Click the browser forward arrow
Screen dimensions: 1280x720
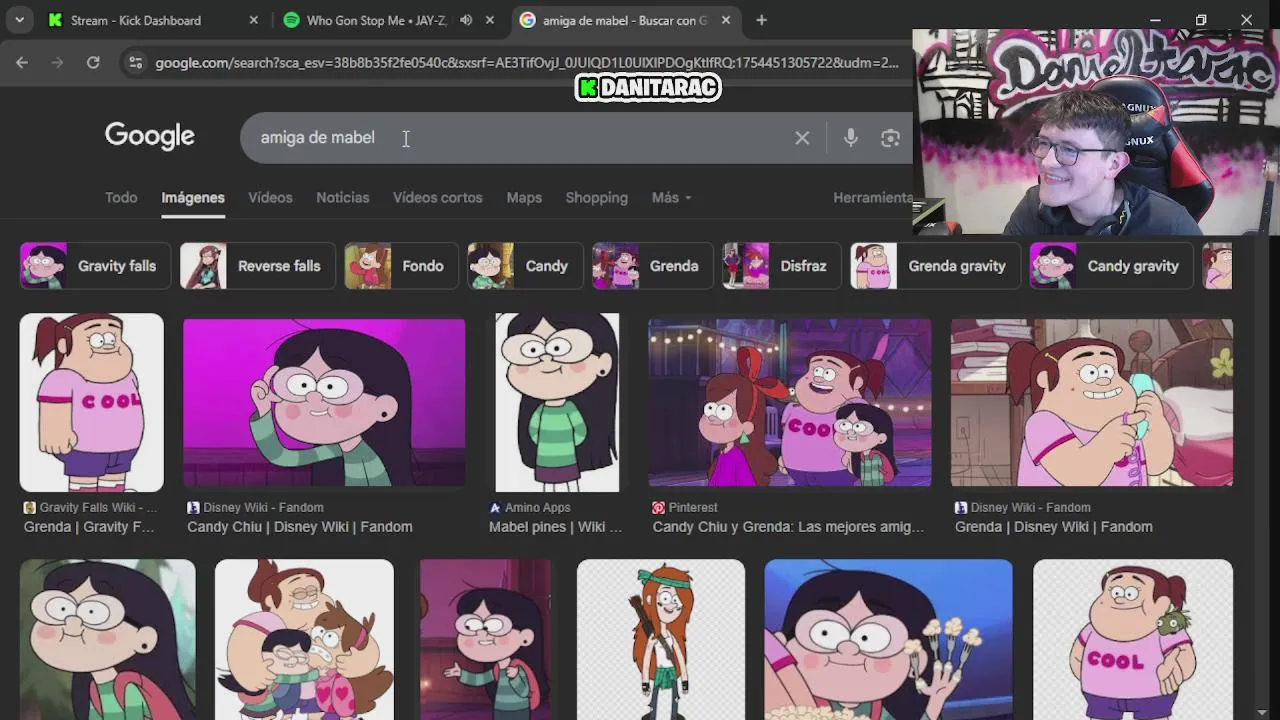point(57,62)
